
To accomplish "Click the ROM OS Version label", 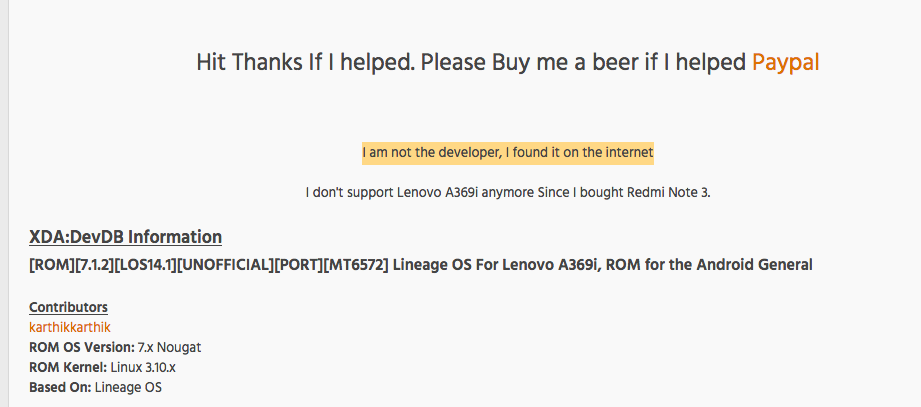I will point(82,347).
